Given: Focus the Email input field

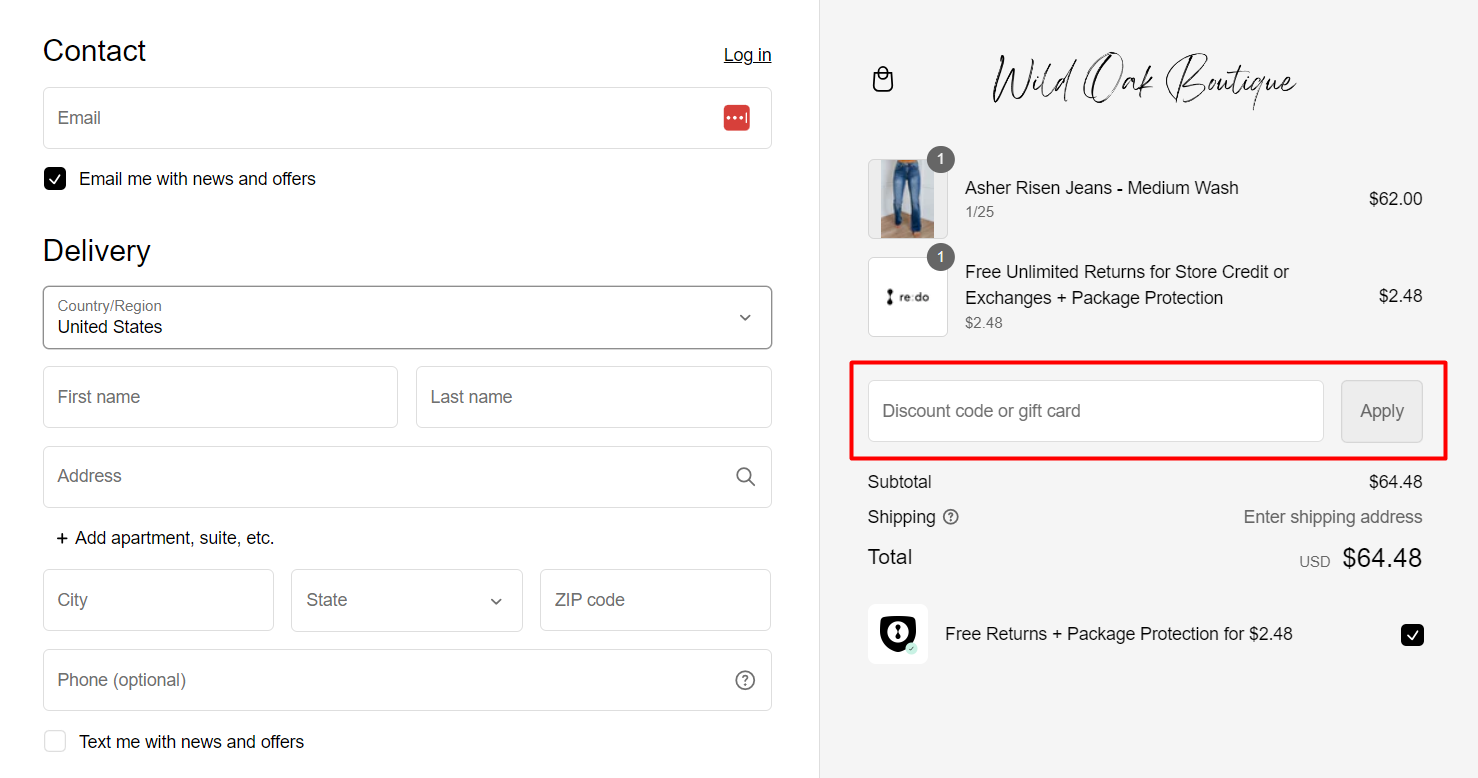Looking at the screenshot, I should point(407,118).
